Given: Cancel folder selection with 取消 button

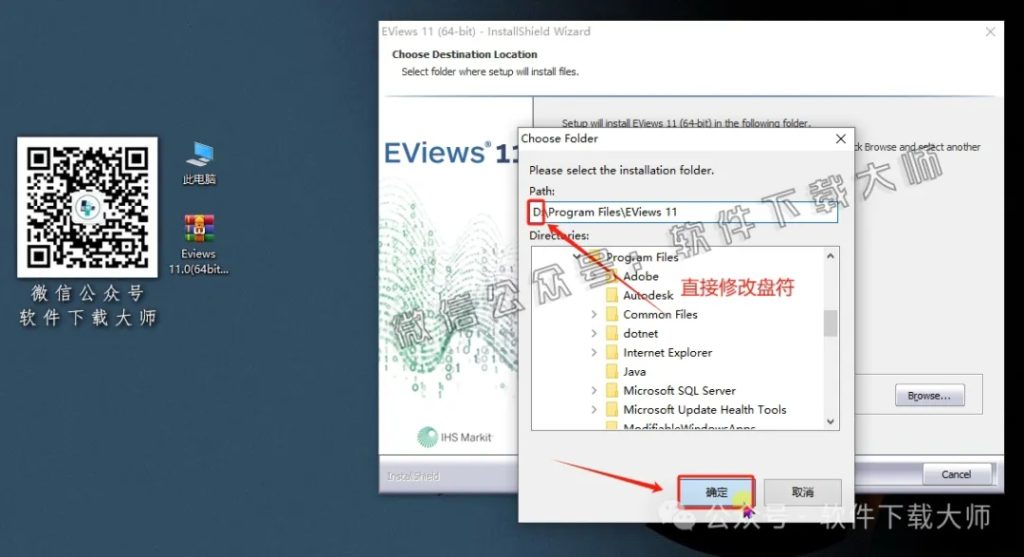Looking at the screenshot, I should click(803, 492).
